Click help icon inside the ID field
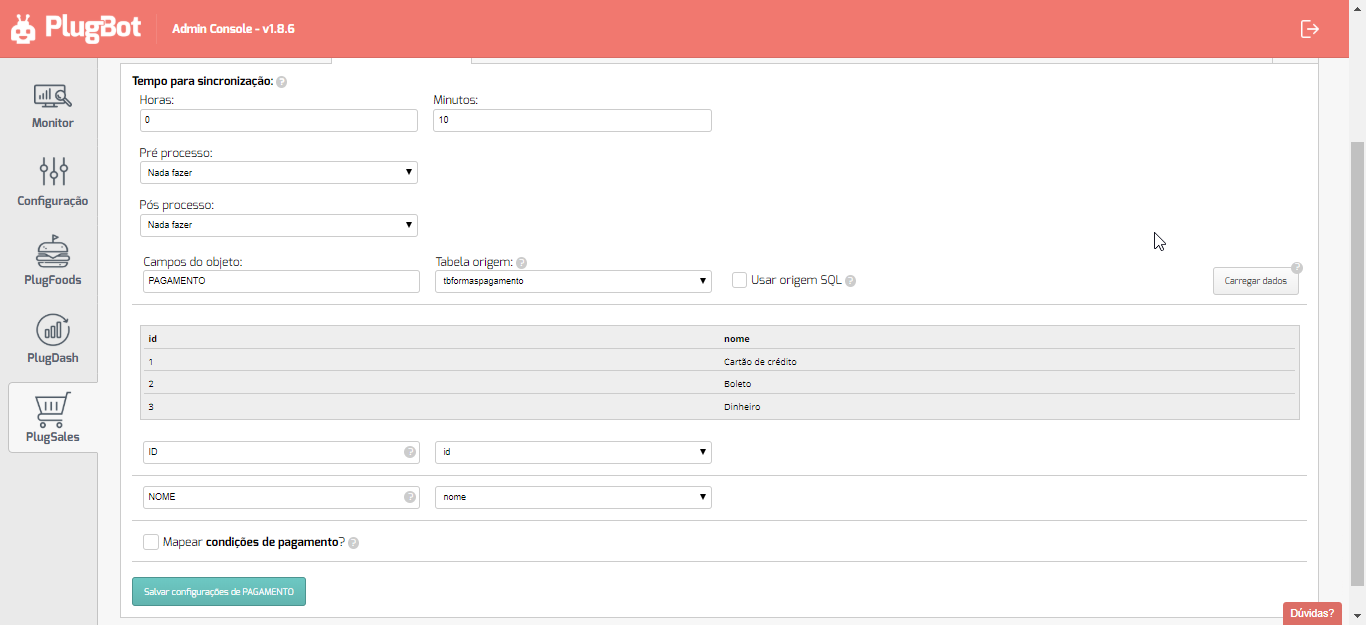 pyautogui.click(x=409, y=453)
